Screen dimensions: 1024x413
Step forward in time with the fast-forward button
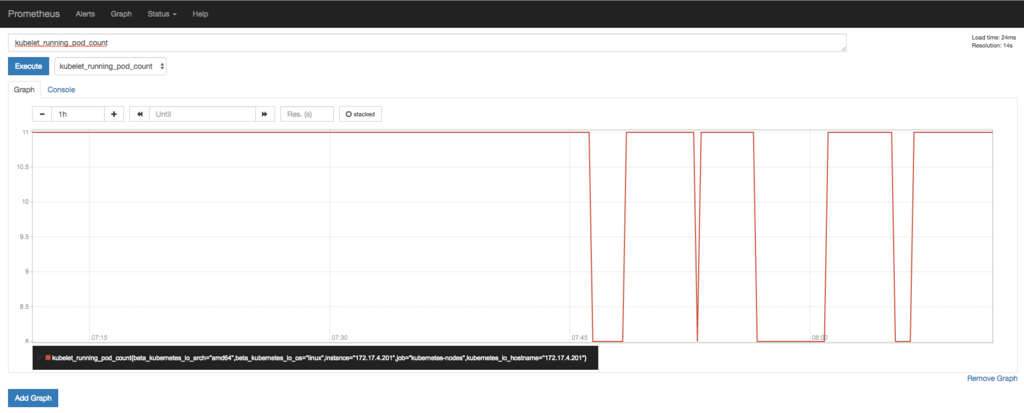[264, 114]
